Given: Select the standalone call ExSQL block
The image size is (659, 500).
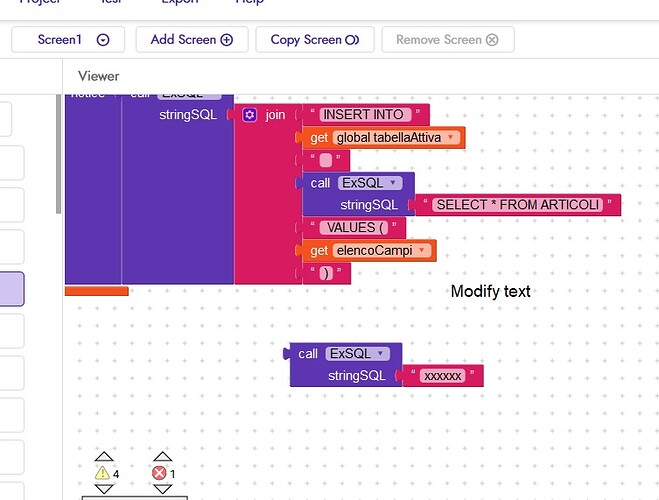Looking at the screenshot, I should coord(308,354).
